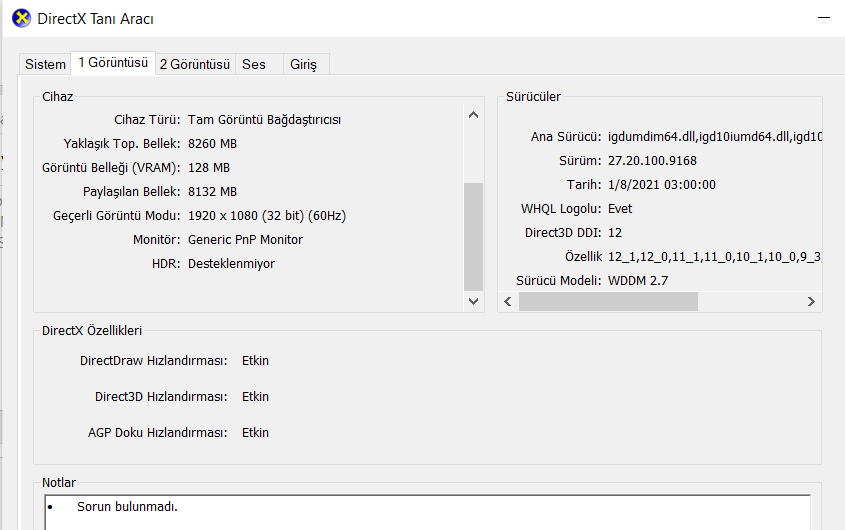Minimize the DirectX Tanı Aracı window

coord(824,18)
